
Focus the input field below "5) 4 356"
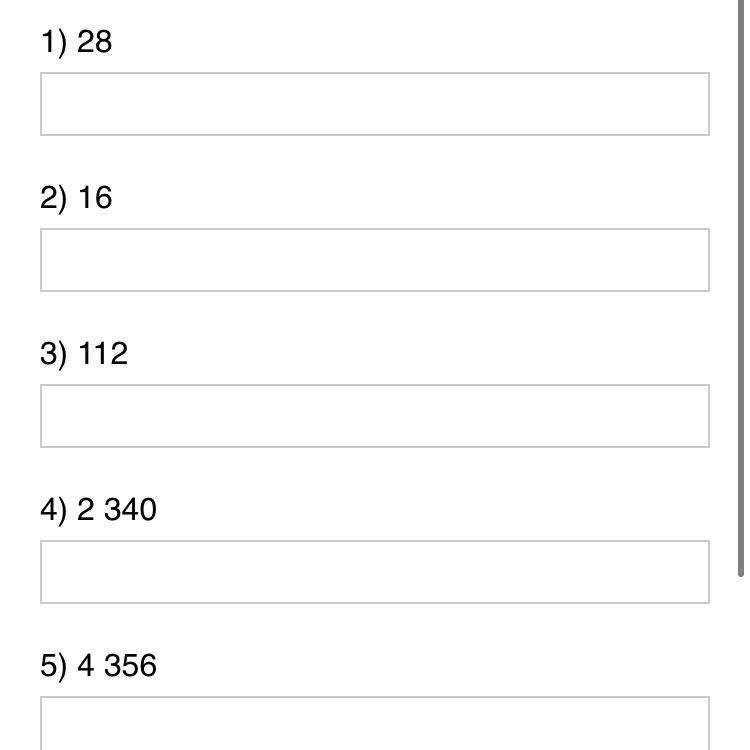[x=375, y=724]
